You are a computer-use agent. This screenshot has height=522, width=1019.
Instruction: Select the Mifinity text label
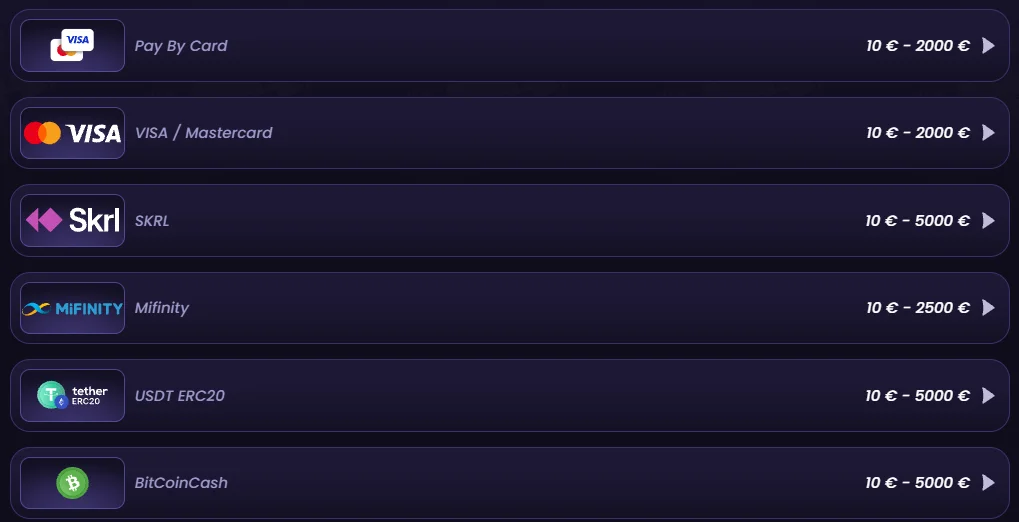pos(162,308)
